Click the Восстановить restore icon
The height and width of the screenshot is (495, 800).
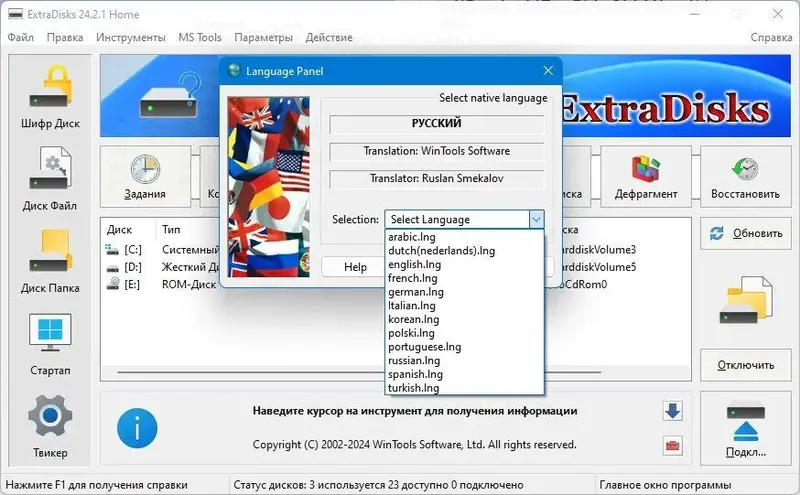[745, 168]
